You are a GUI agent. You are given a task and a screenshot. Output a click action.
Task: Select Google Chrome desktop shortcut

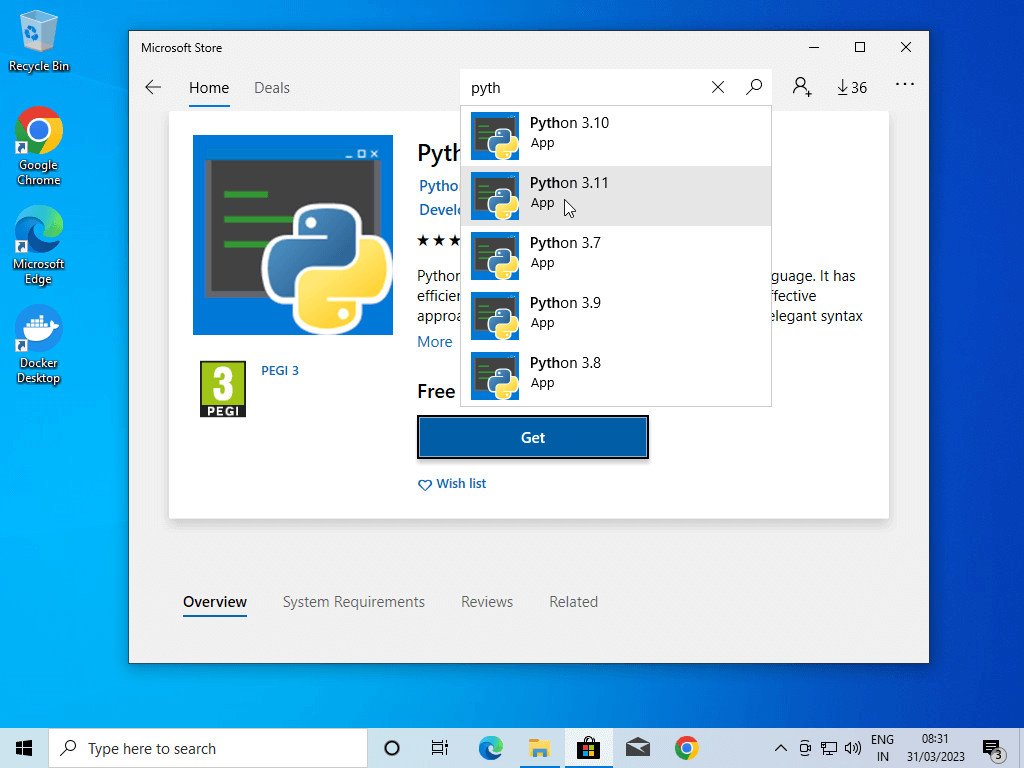(x=39, y=147)
